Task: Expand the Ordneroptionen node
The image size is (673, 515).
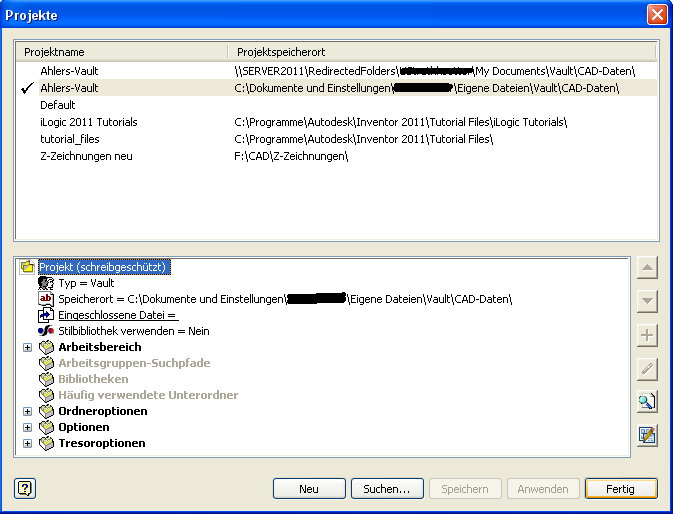Action: [27, 411]
